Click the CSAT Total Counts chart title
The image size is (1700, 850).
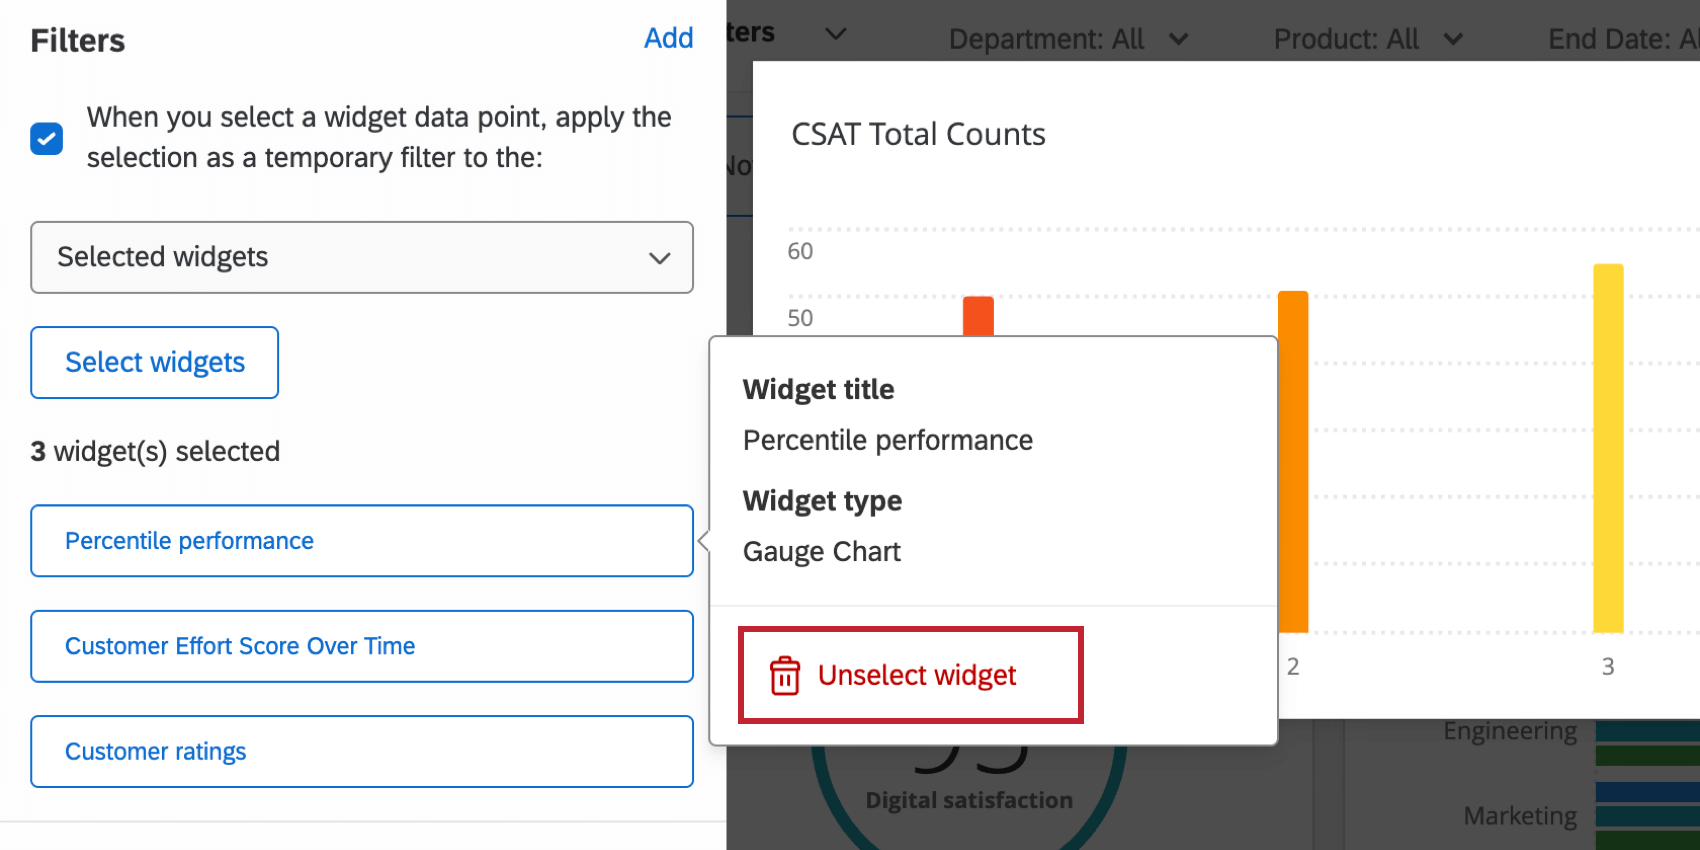pyautogui.click(x=917, y=134)
